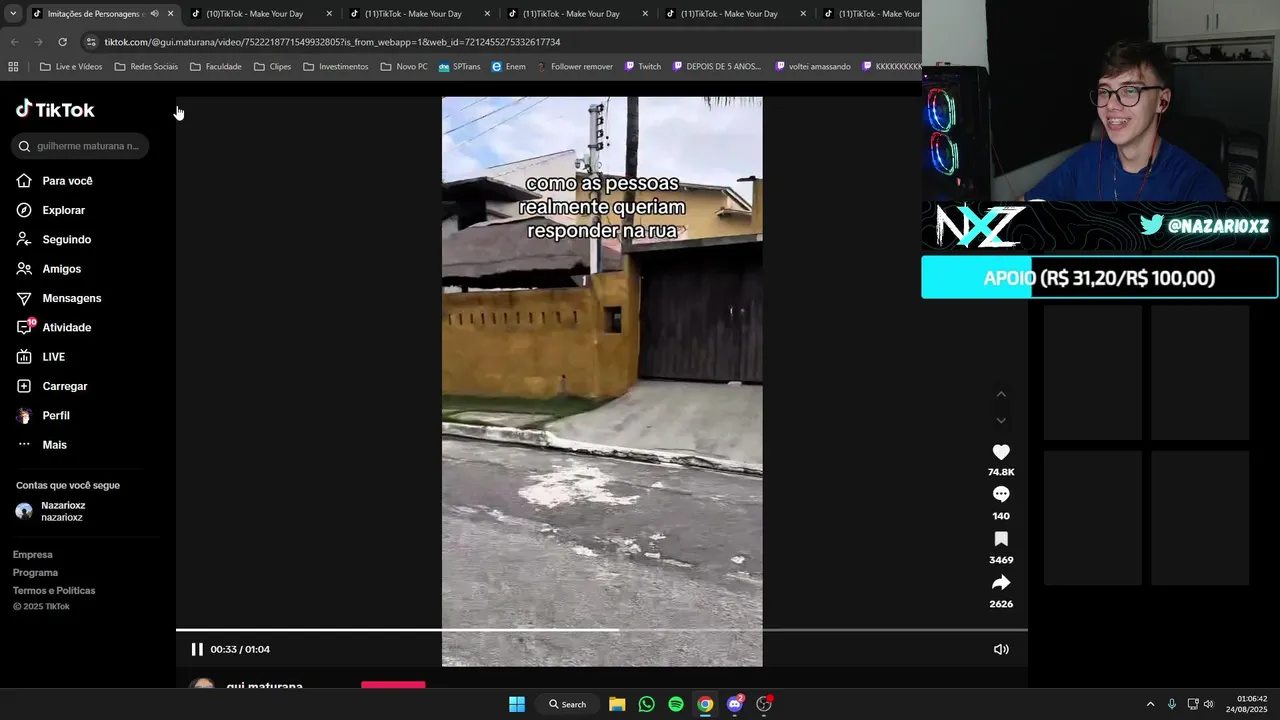
Task: Open system volume tray icon
Action: [x=1209, y=704]
